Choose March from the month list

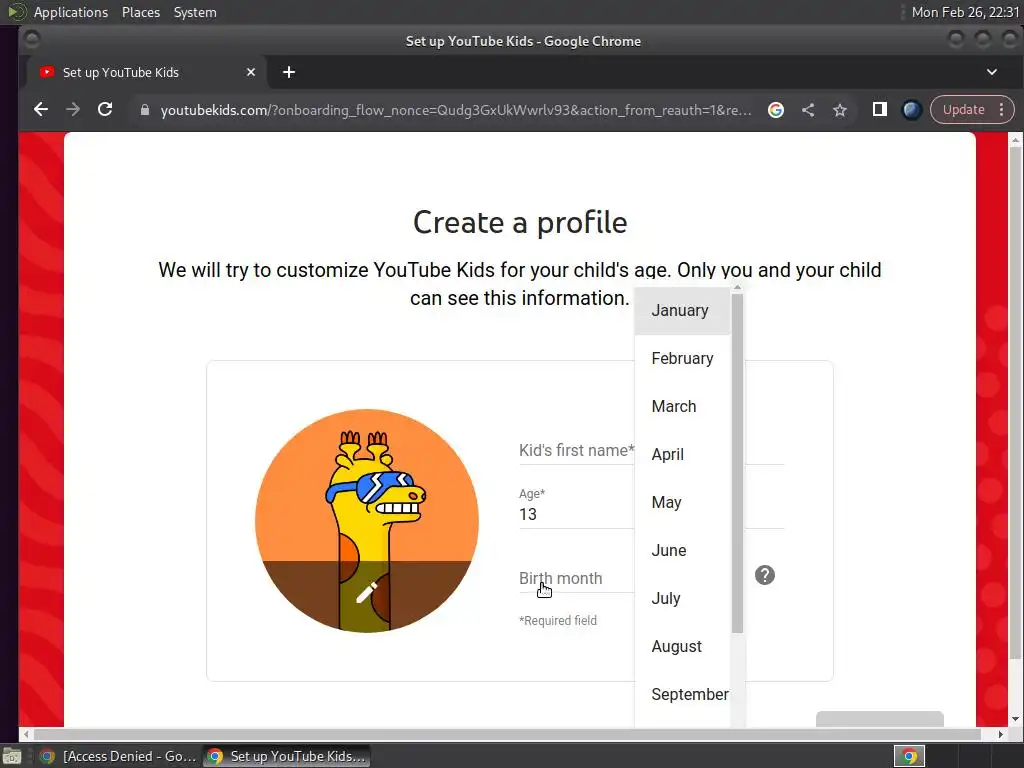coord(682,407)
